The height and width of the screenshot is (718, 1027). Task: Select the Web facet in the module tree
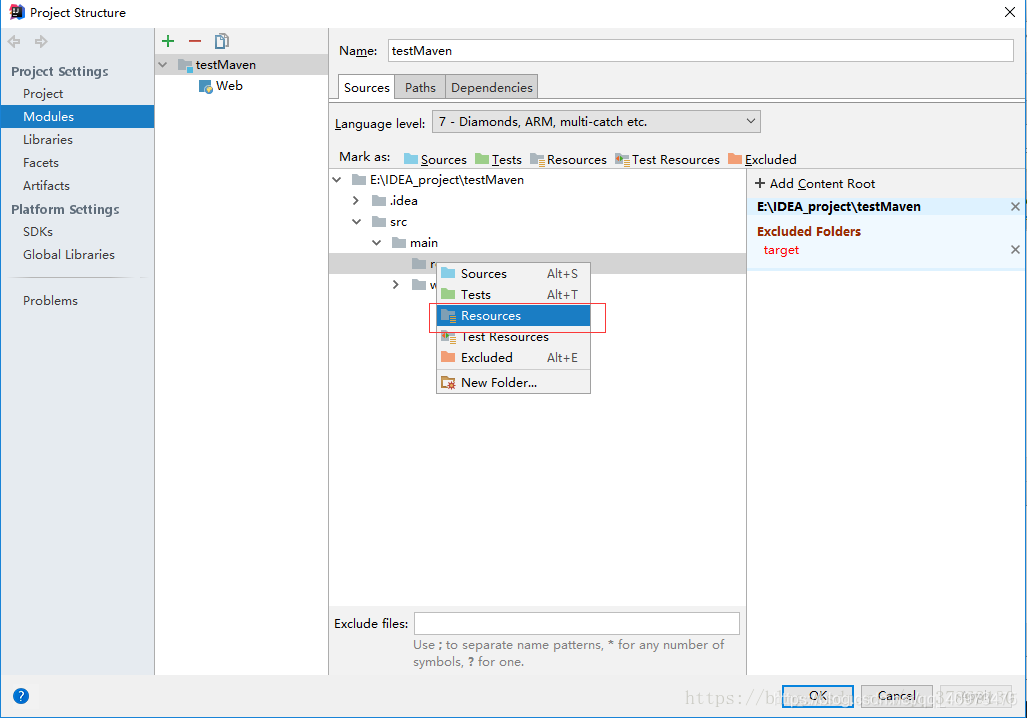coord(229,86)
